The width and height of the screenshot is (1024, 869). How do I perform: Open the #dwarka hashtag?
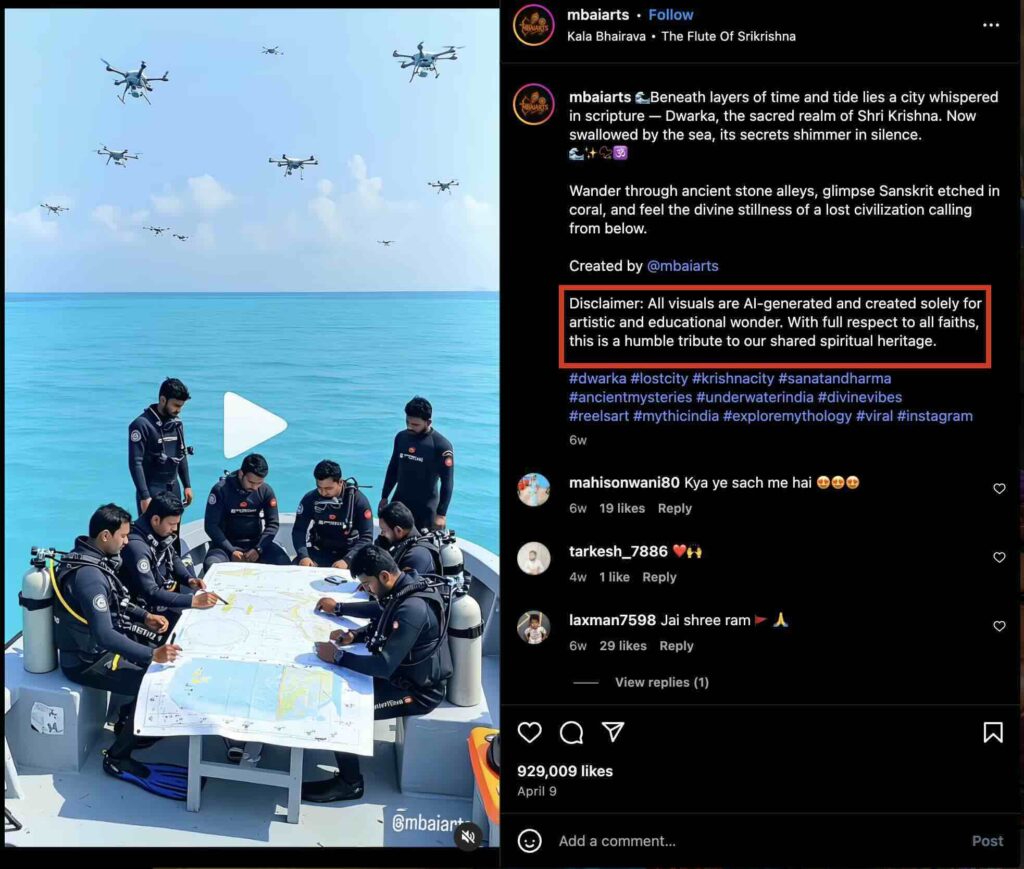click(597, 379)
